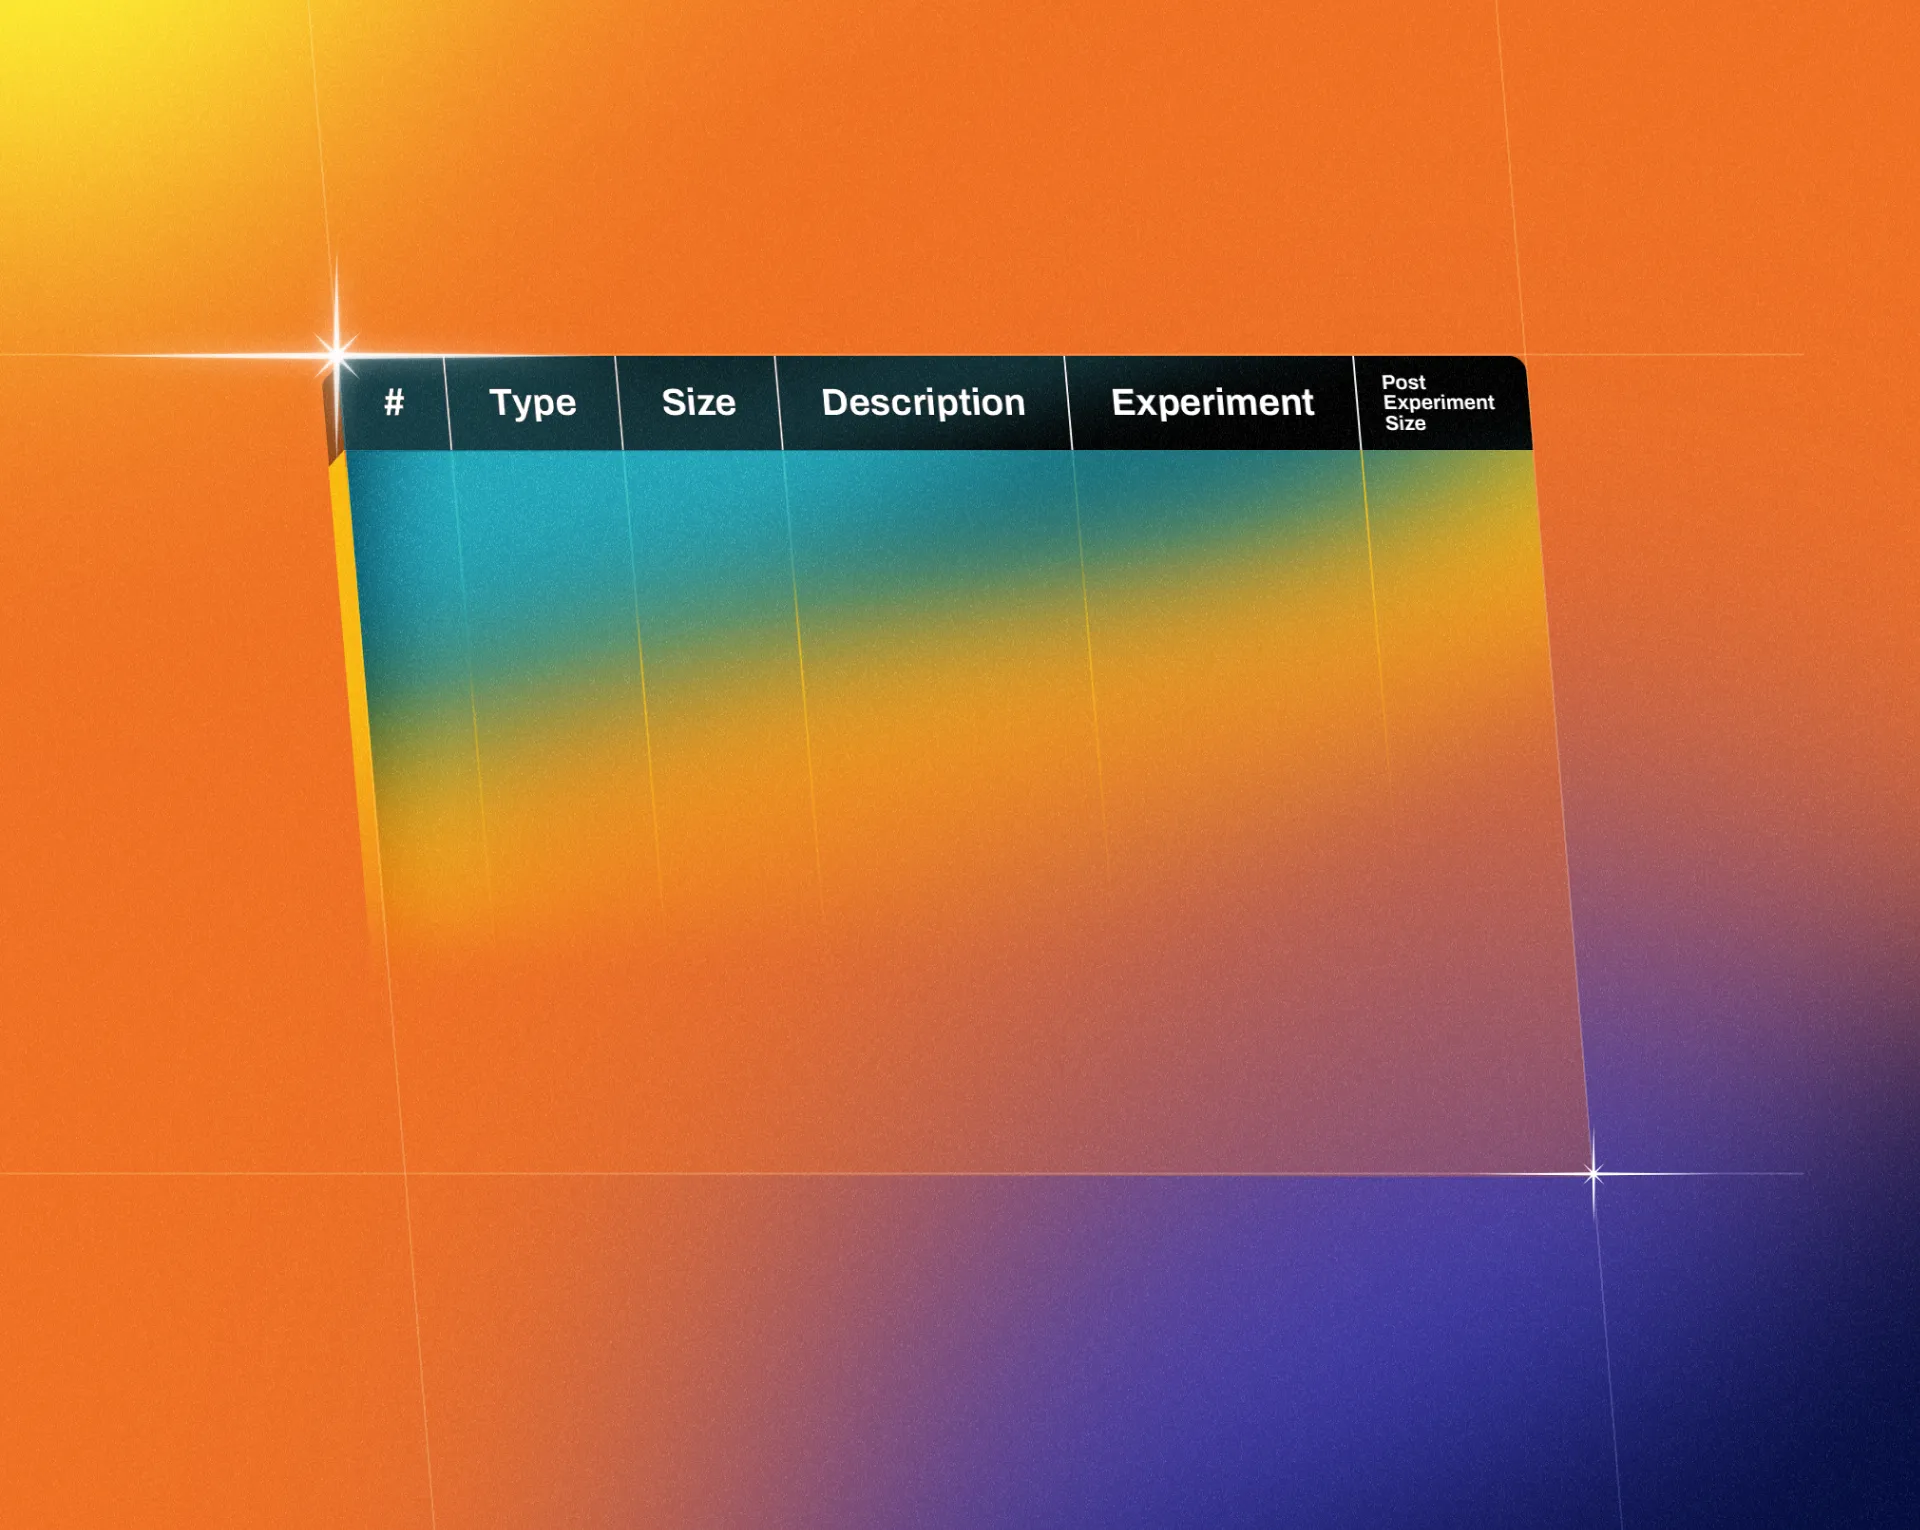The image size is (1920, 1530).
Task: Click the Description column header
Action: point(921,402)
